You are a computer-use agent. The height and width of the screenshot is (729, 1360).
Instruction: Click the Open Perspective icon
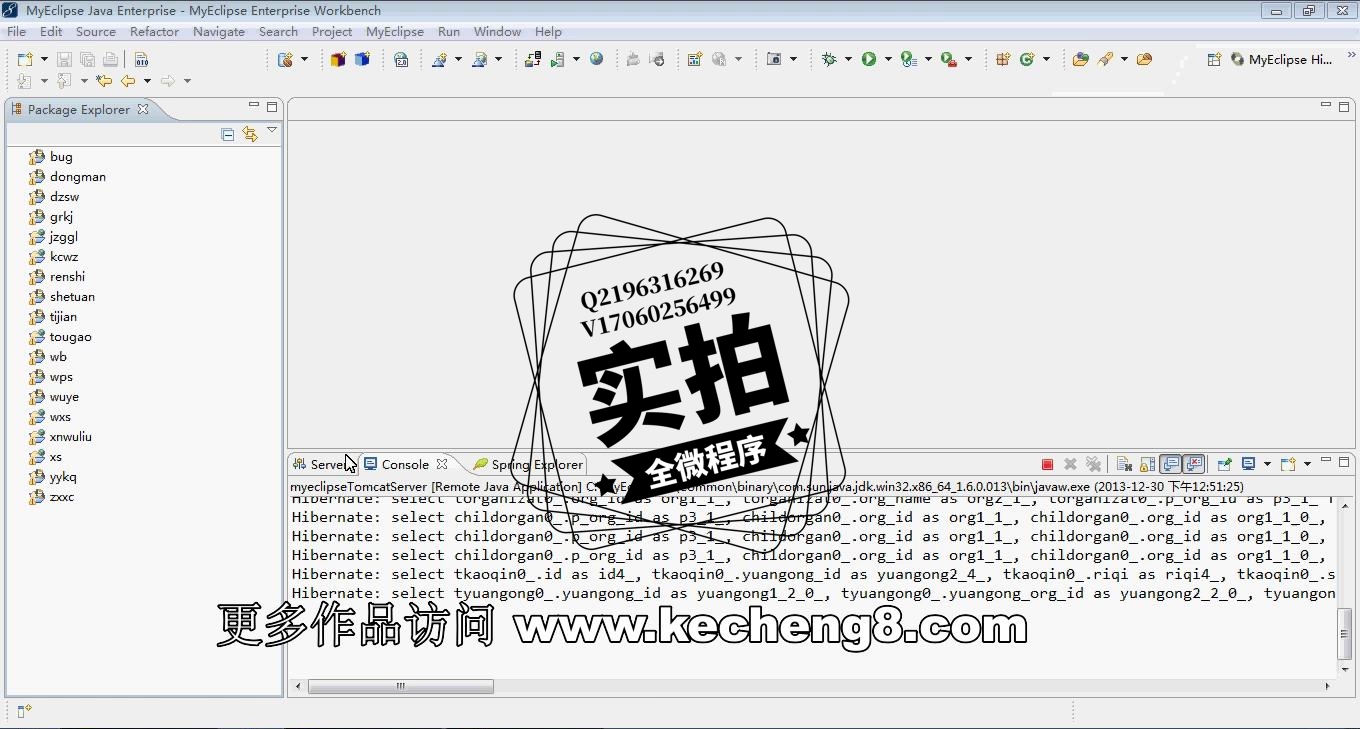(1214, 60)
